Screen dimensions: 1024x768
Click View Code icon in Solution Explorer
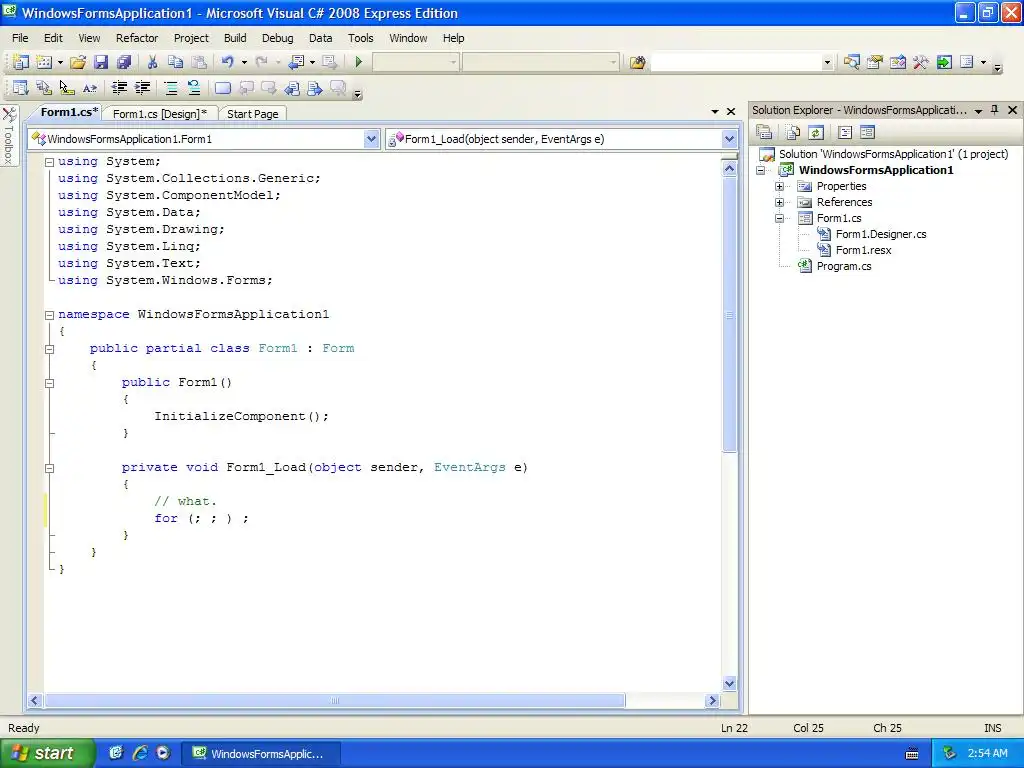click(844, 133)
